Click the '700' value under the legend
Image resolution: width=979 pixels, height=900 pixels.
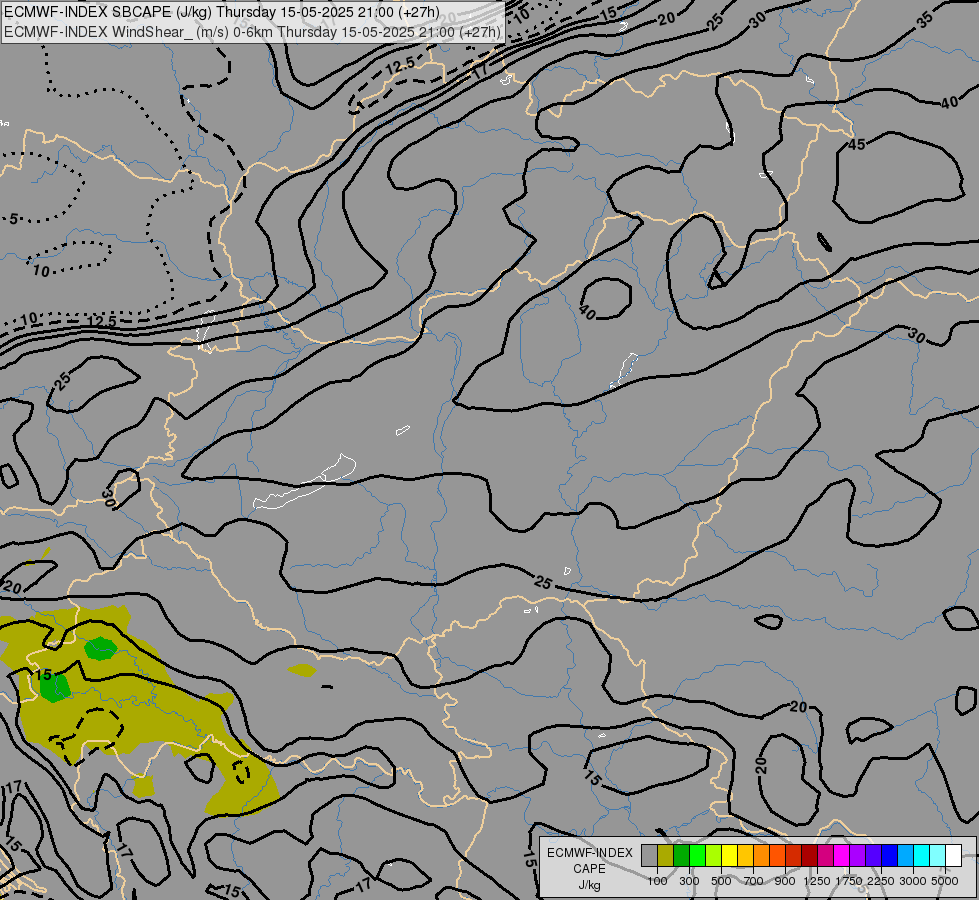coord(754,881)
